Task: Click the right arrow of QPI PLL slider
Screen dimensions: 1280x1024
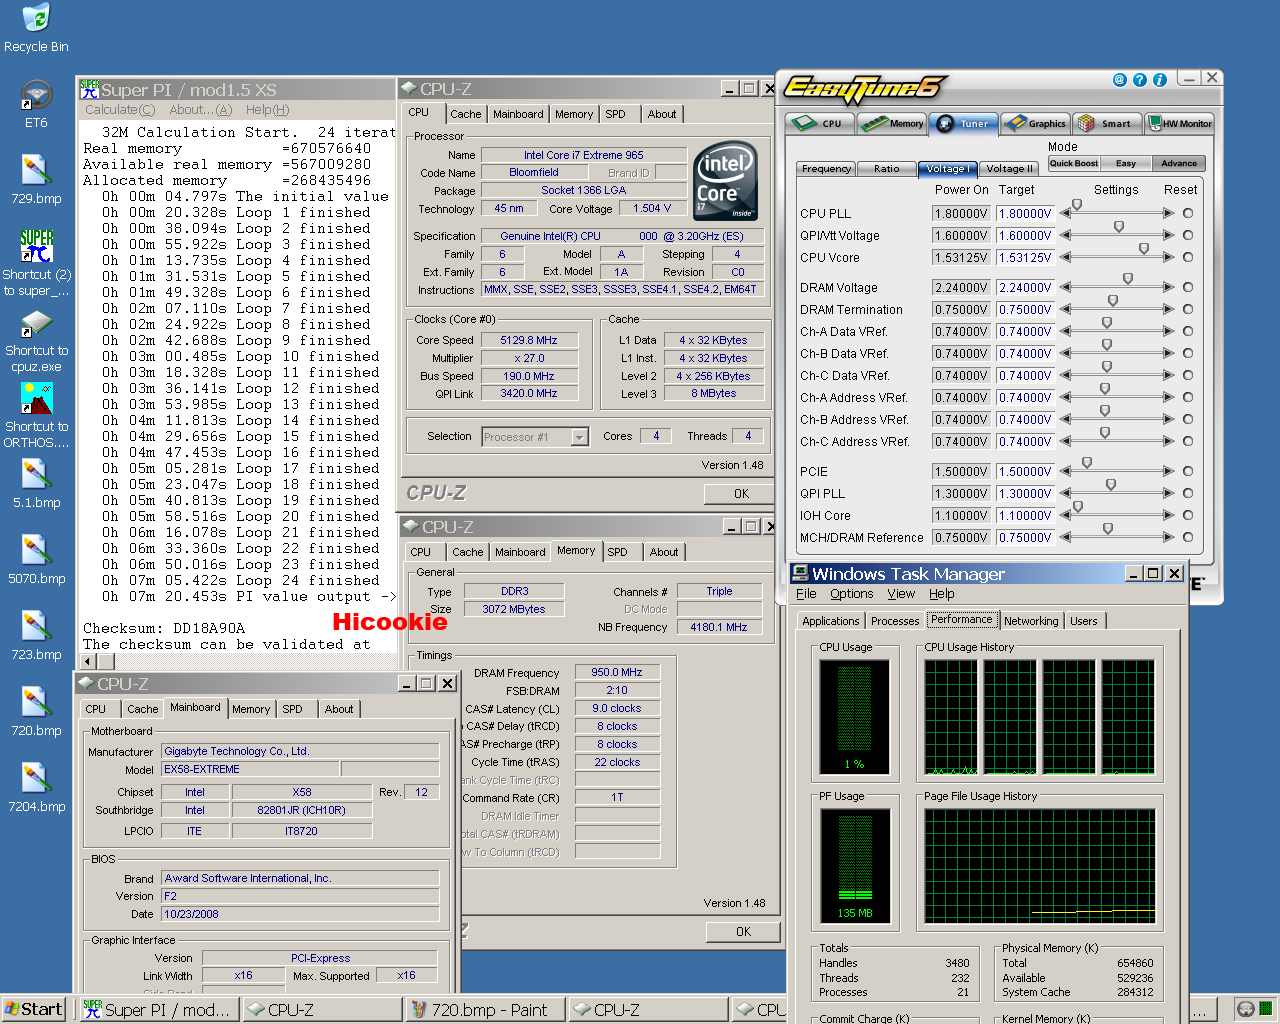Action: (x=1168, y=493)
